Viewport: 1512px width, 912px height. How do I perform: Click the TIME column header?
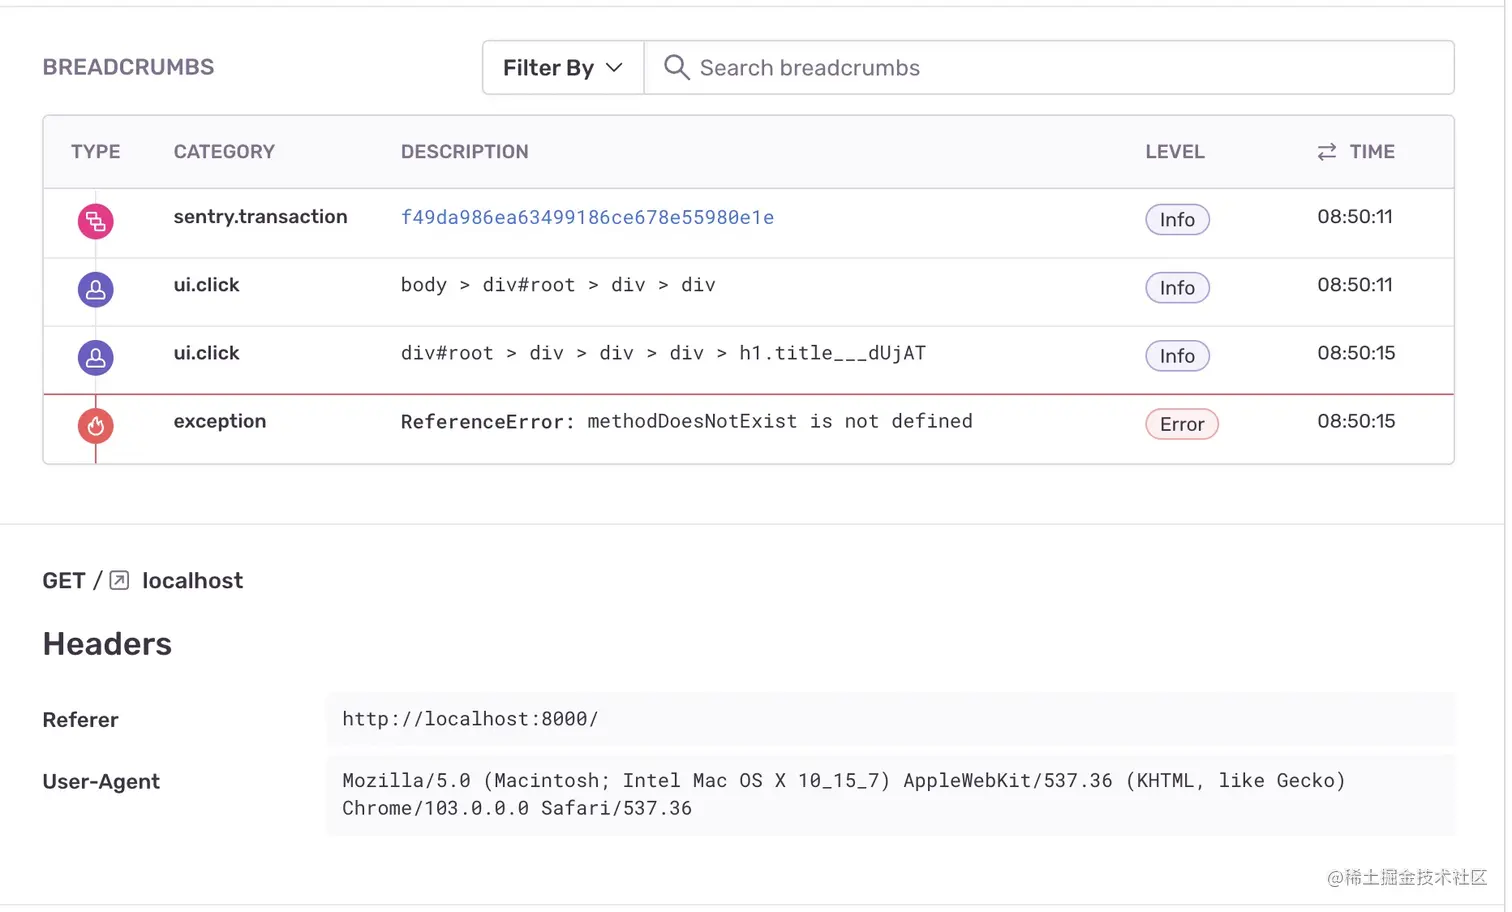point(1371,152)
